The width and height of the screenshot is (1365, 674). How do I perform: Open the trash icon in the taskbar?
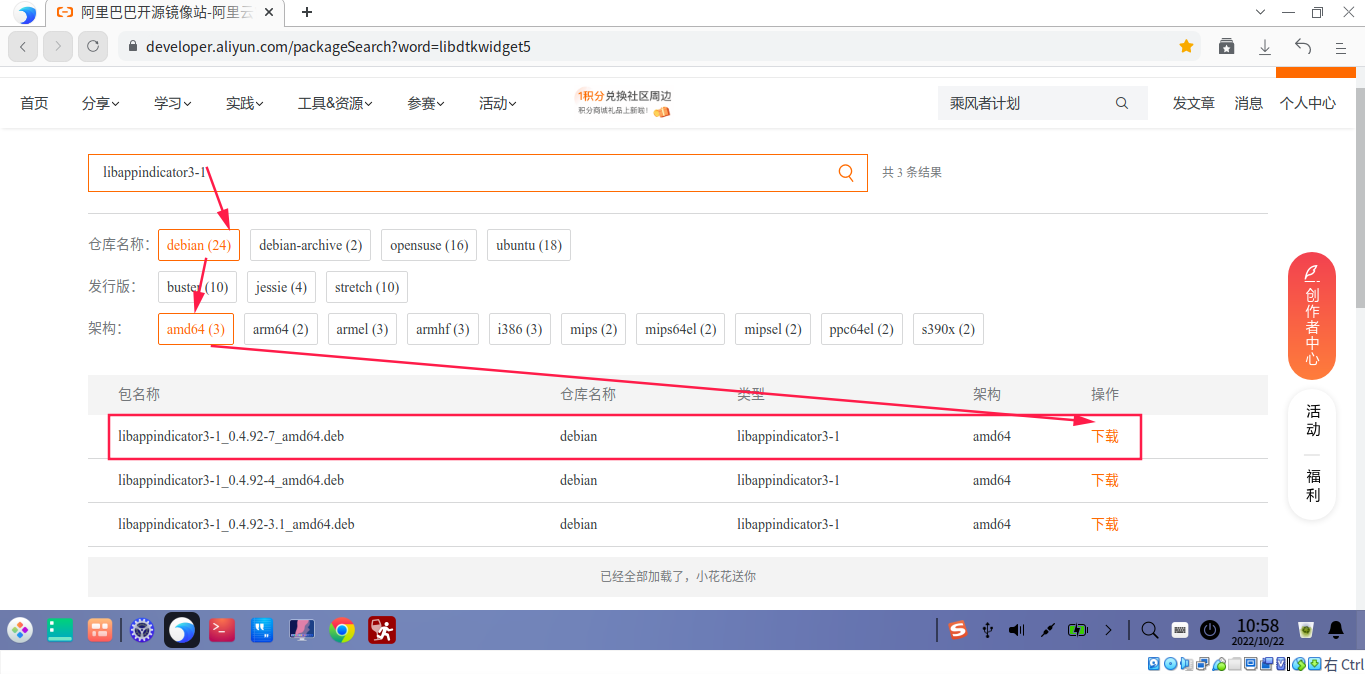pyautogui.click(x=1305, y=629)
